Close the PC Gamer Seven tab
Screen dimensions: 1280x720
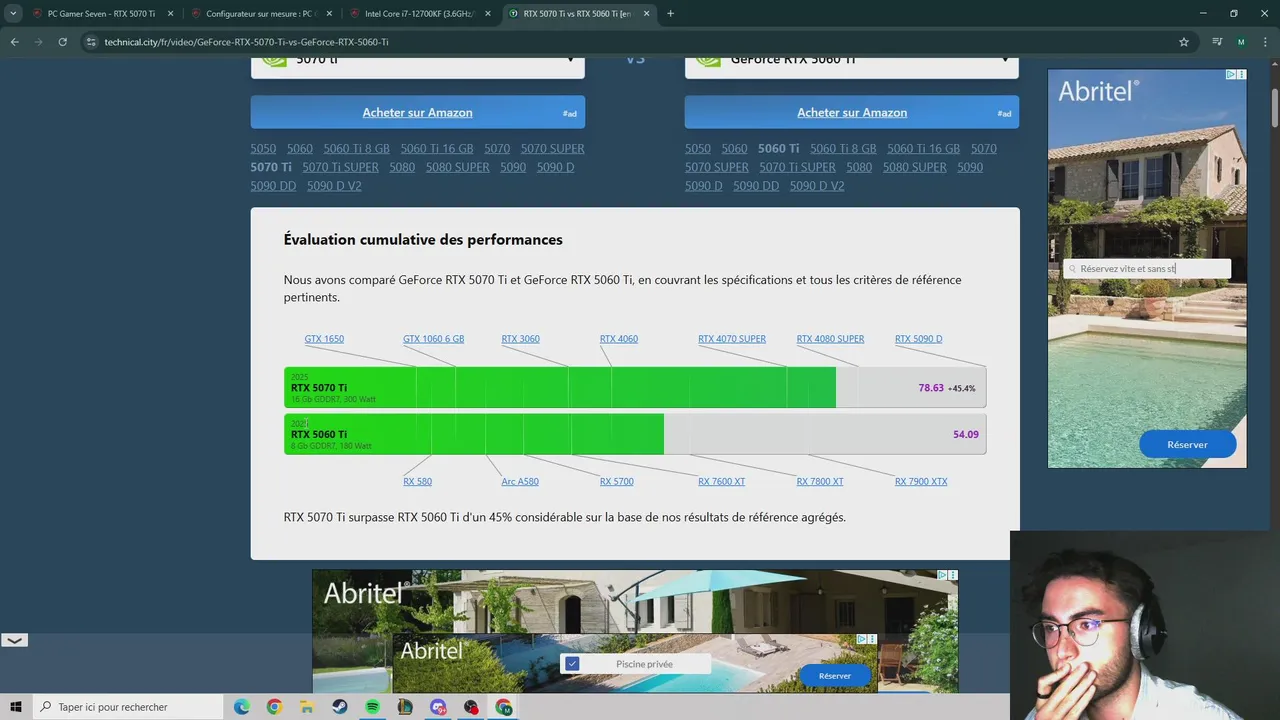click(x=171, y=14)
